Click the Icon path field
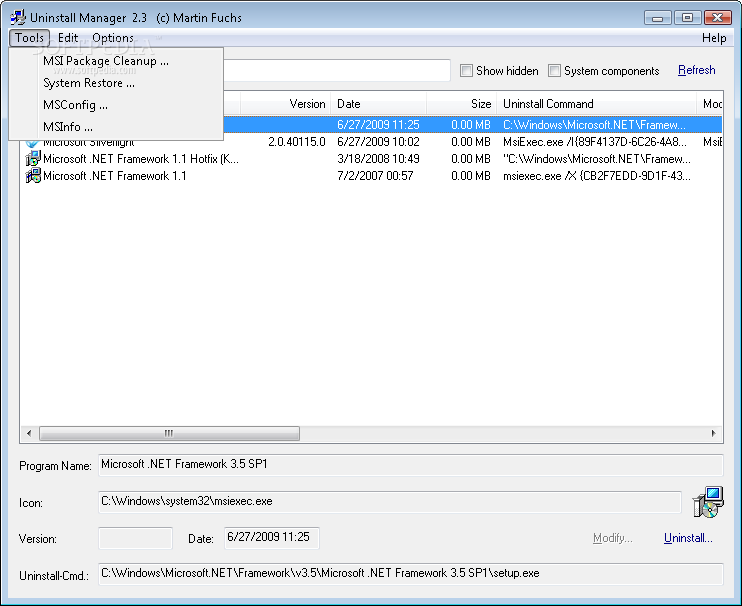Image resolution: width=742 pixels, height=606 pixels. [x=389, y=502]
